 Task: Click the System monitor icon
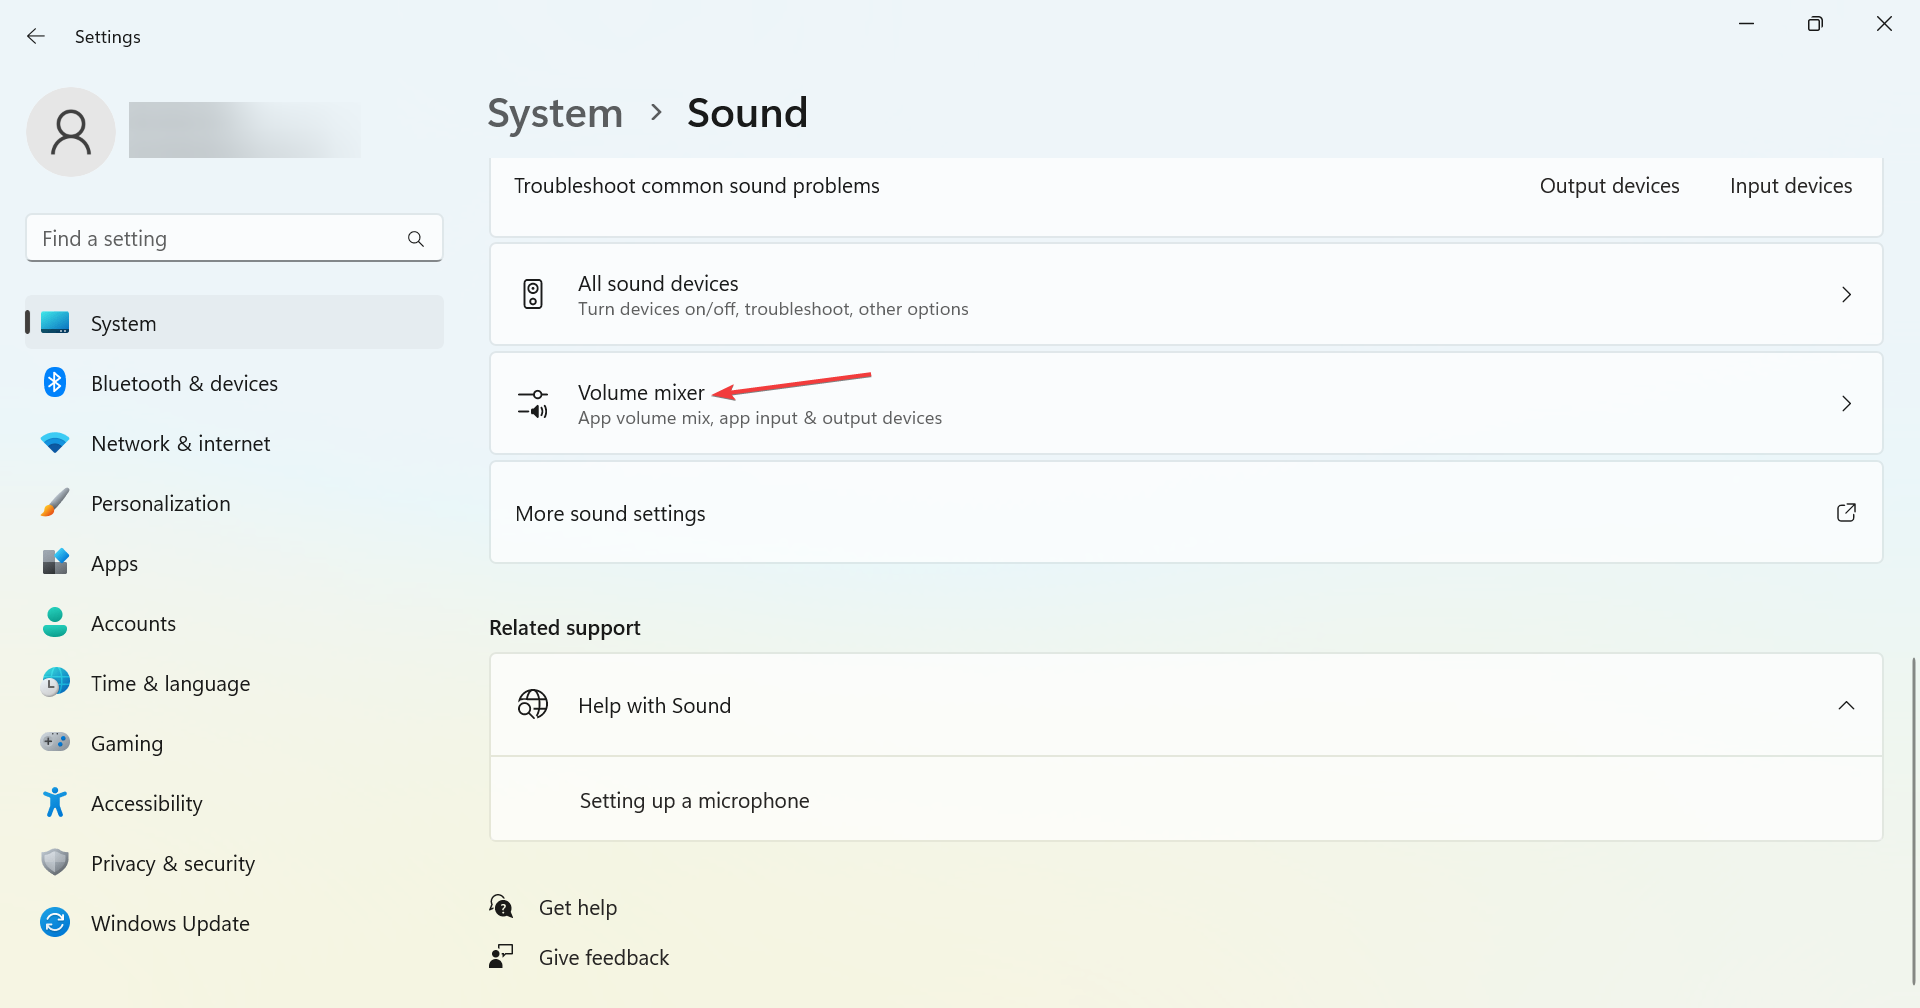[55, 322]
